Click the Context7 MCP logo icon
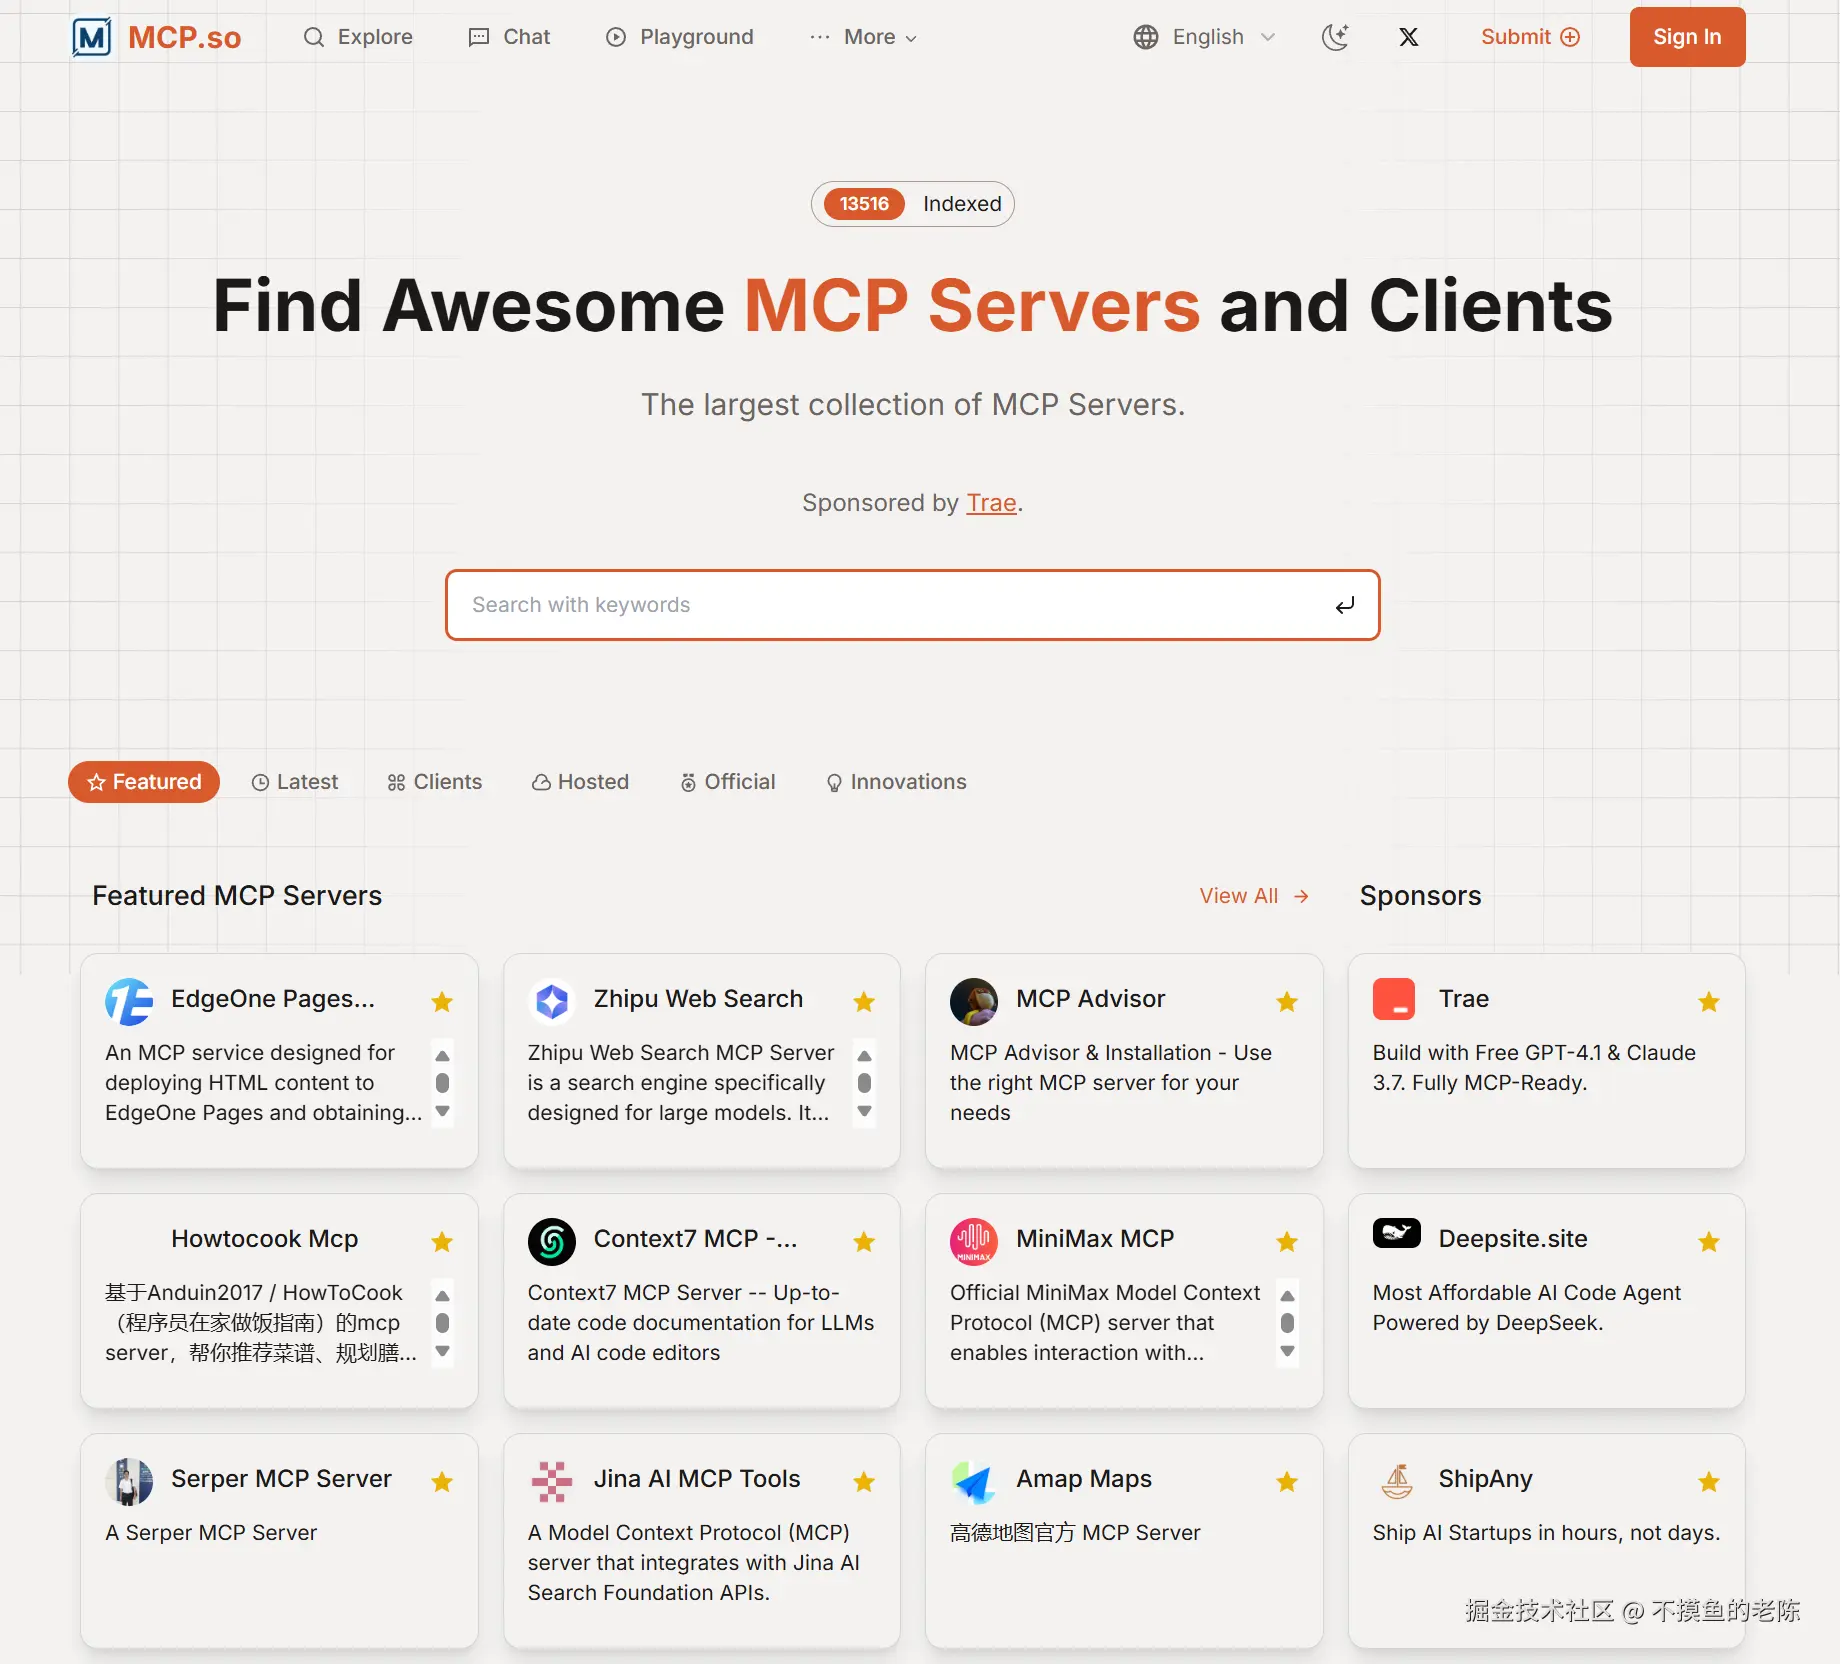 (552, 1241)
